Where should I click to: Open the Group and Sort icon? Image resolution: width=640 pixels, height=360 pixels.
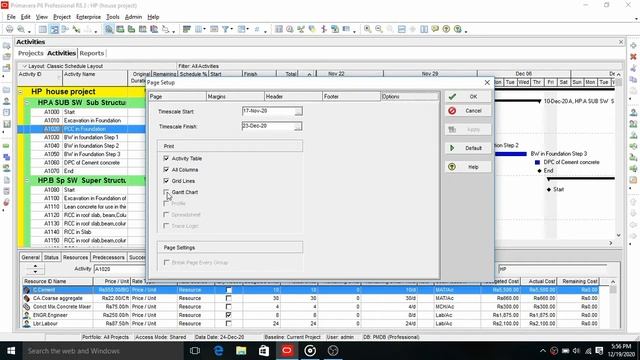tap(242, 29)
